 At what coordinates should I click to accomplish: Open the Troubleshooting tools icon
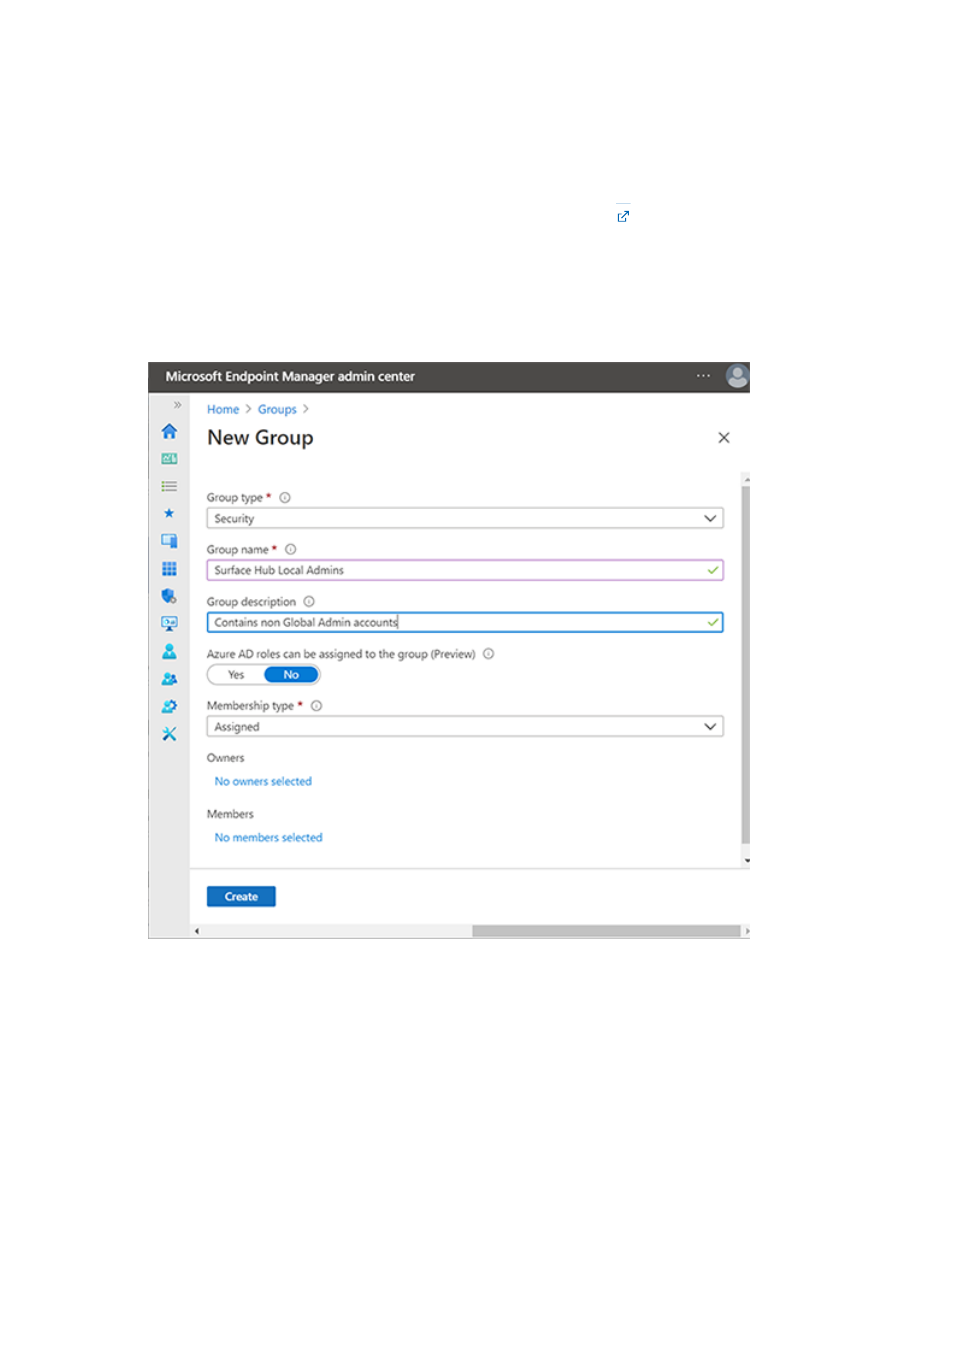169,734
